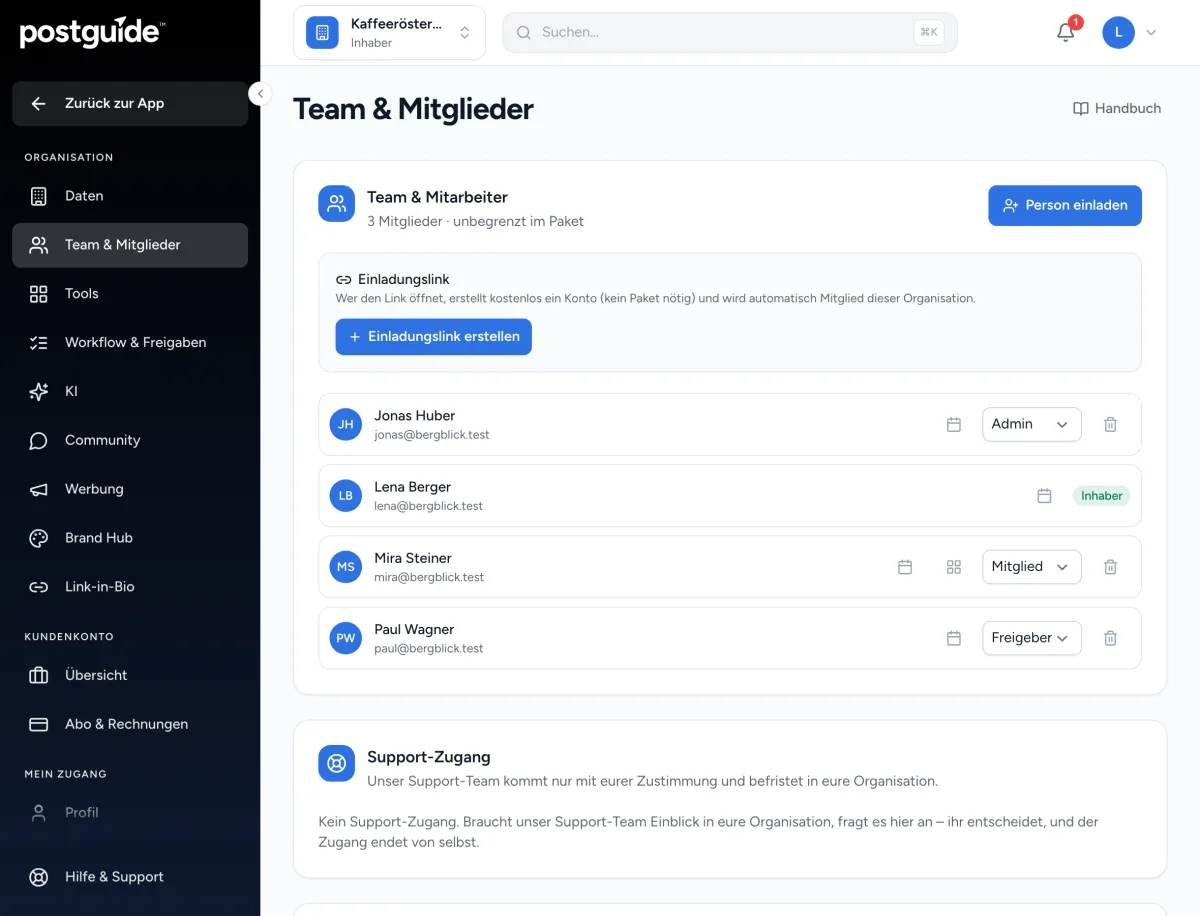
Task: Go to Abo & Rechnungen
Action: point(130,725)
